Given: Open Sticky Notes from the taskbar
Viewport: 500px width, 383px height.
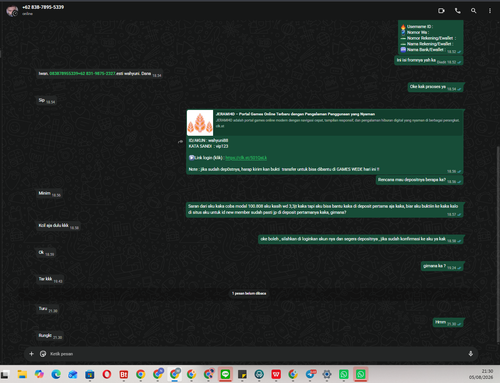Looking at the screenshot, I should click(242, 374).
